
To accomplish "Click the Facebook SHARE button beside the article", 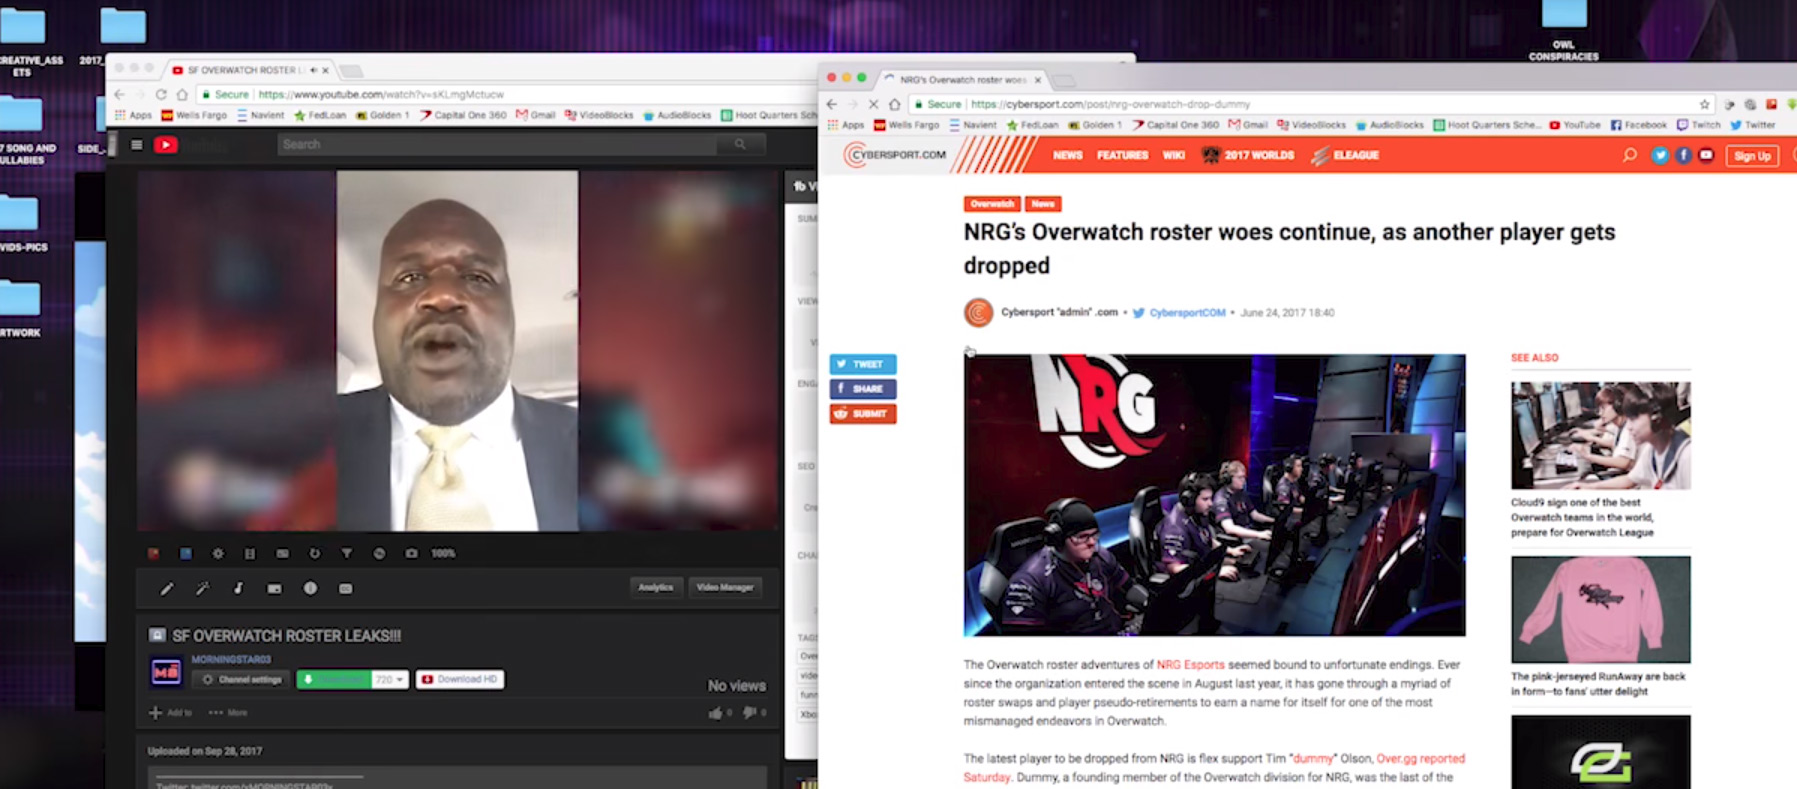I will click(x=863, y=389).
